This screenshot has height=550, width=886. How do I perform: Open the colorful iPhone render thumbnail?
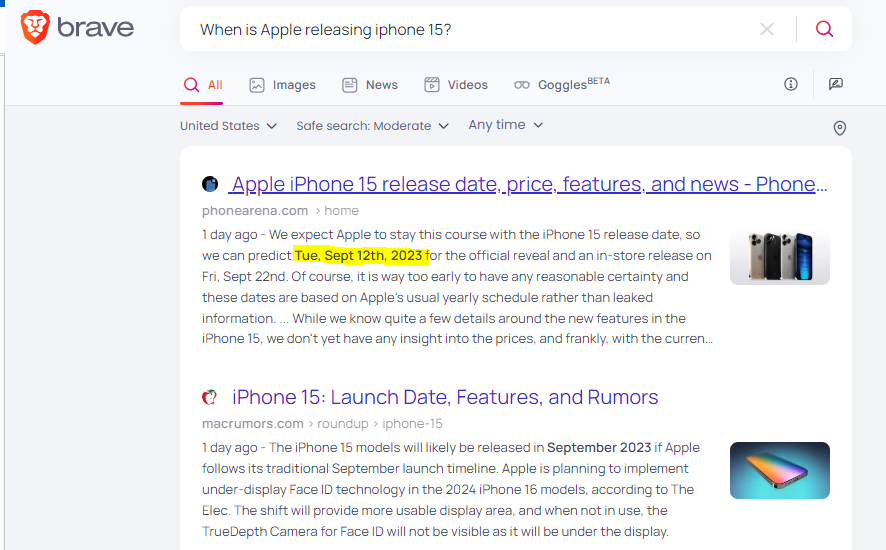[780, 470]
